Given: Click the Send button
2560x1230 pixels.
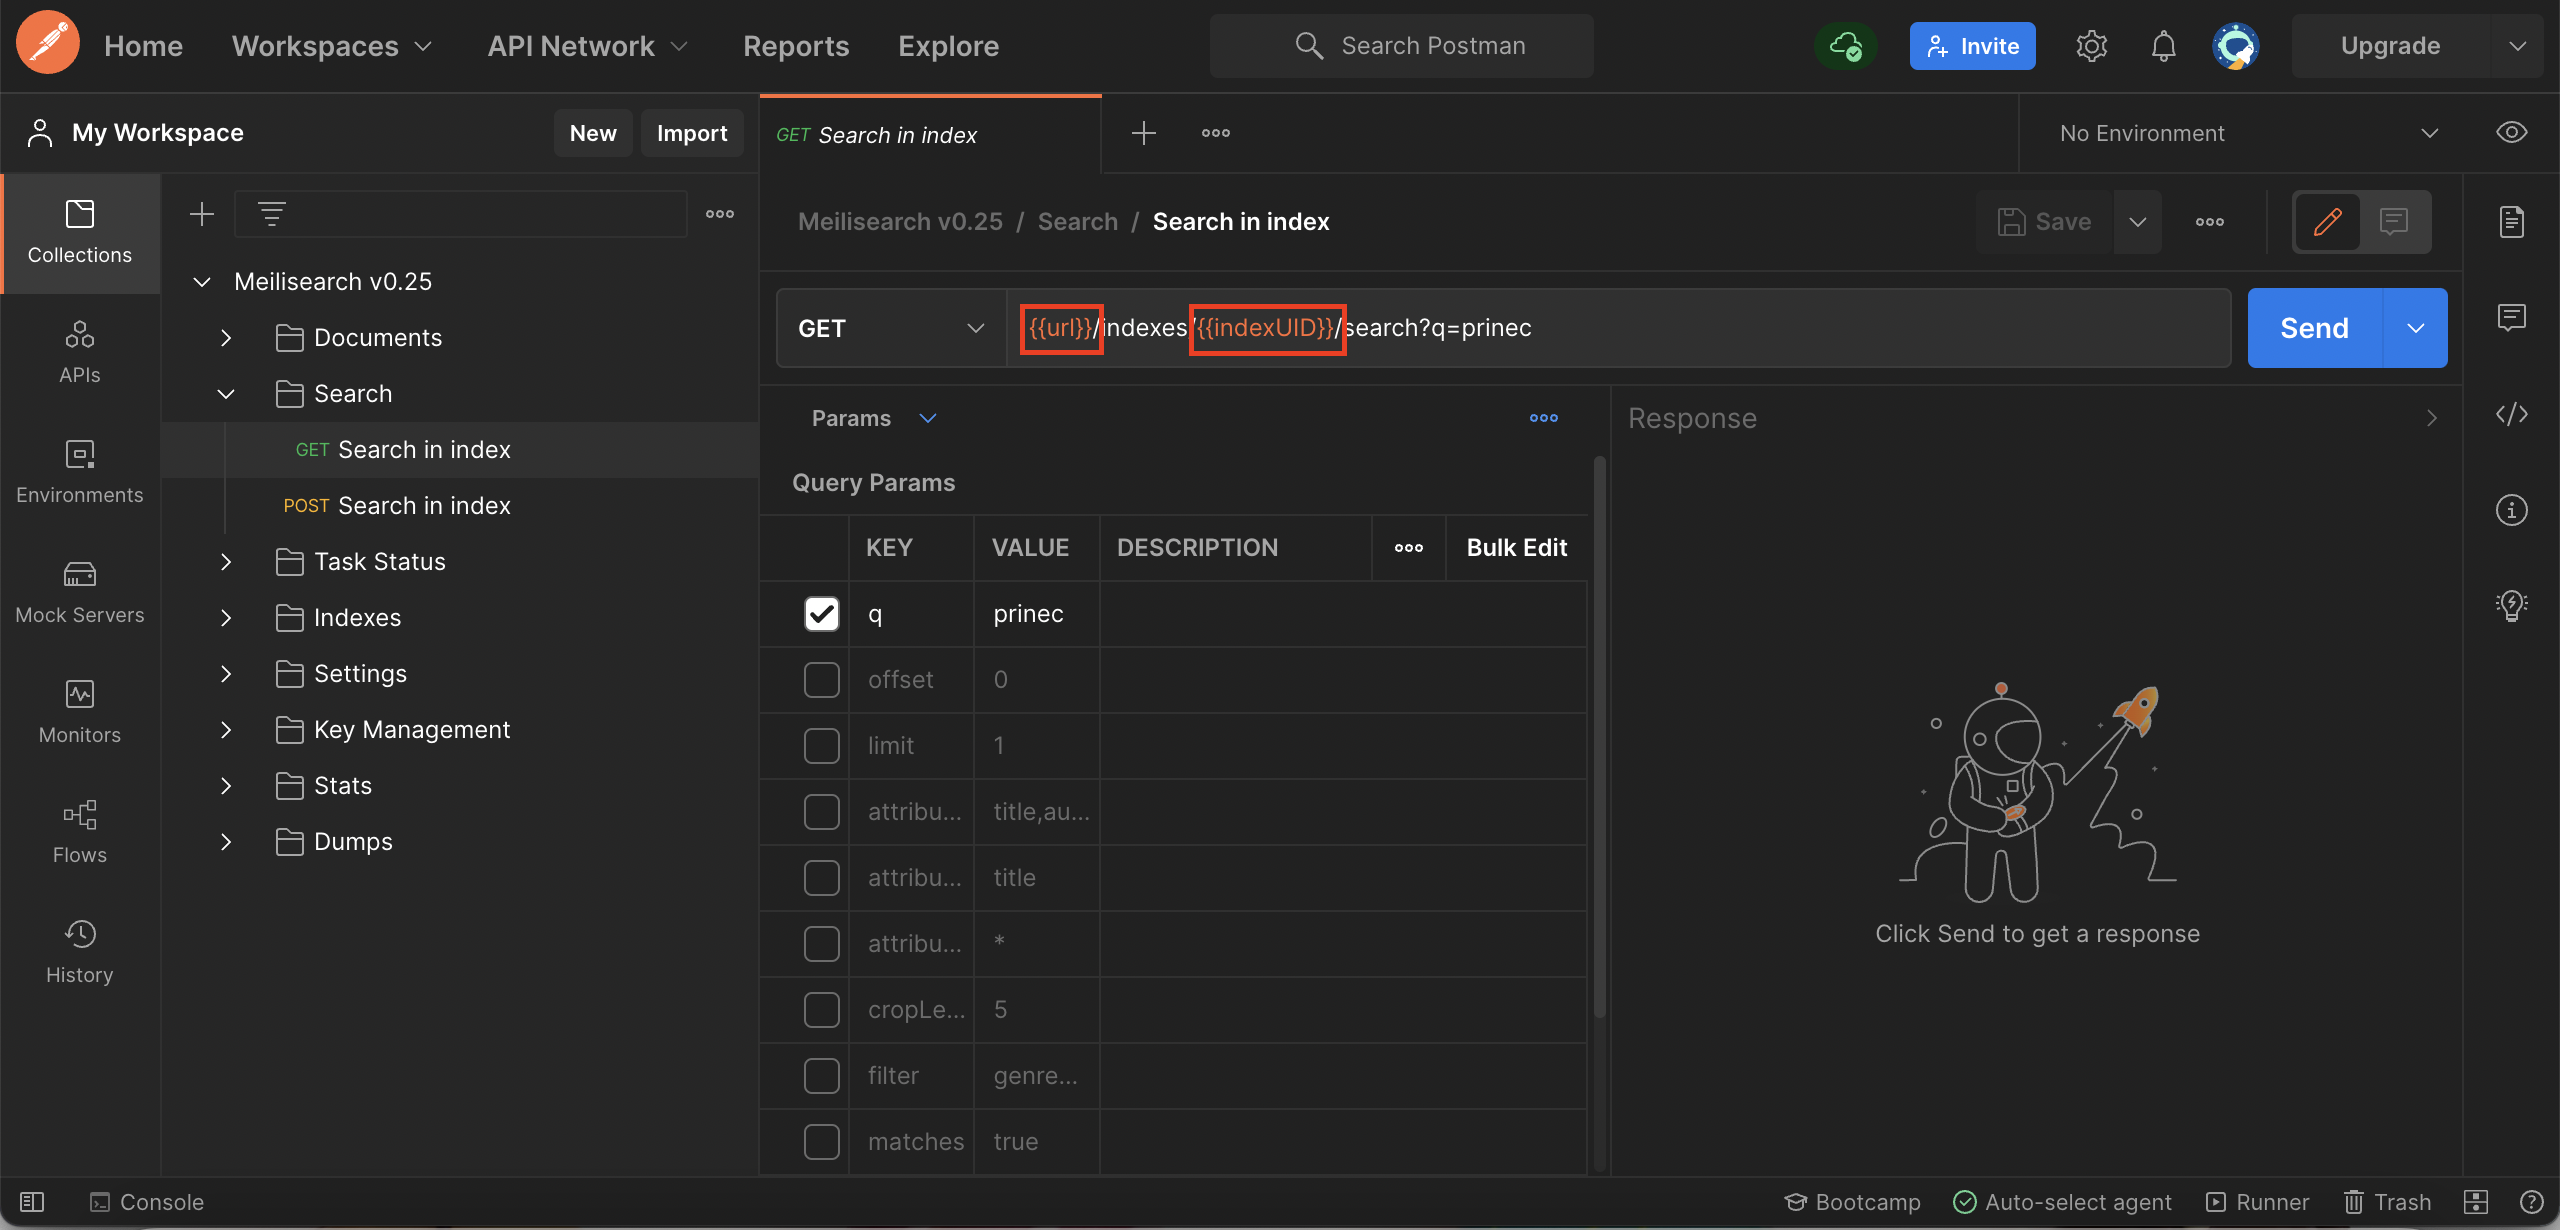Looking at the screenshot, I should (2314, 328).
